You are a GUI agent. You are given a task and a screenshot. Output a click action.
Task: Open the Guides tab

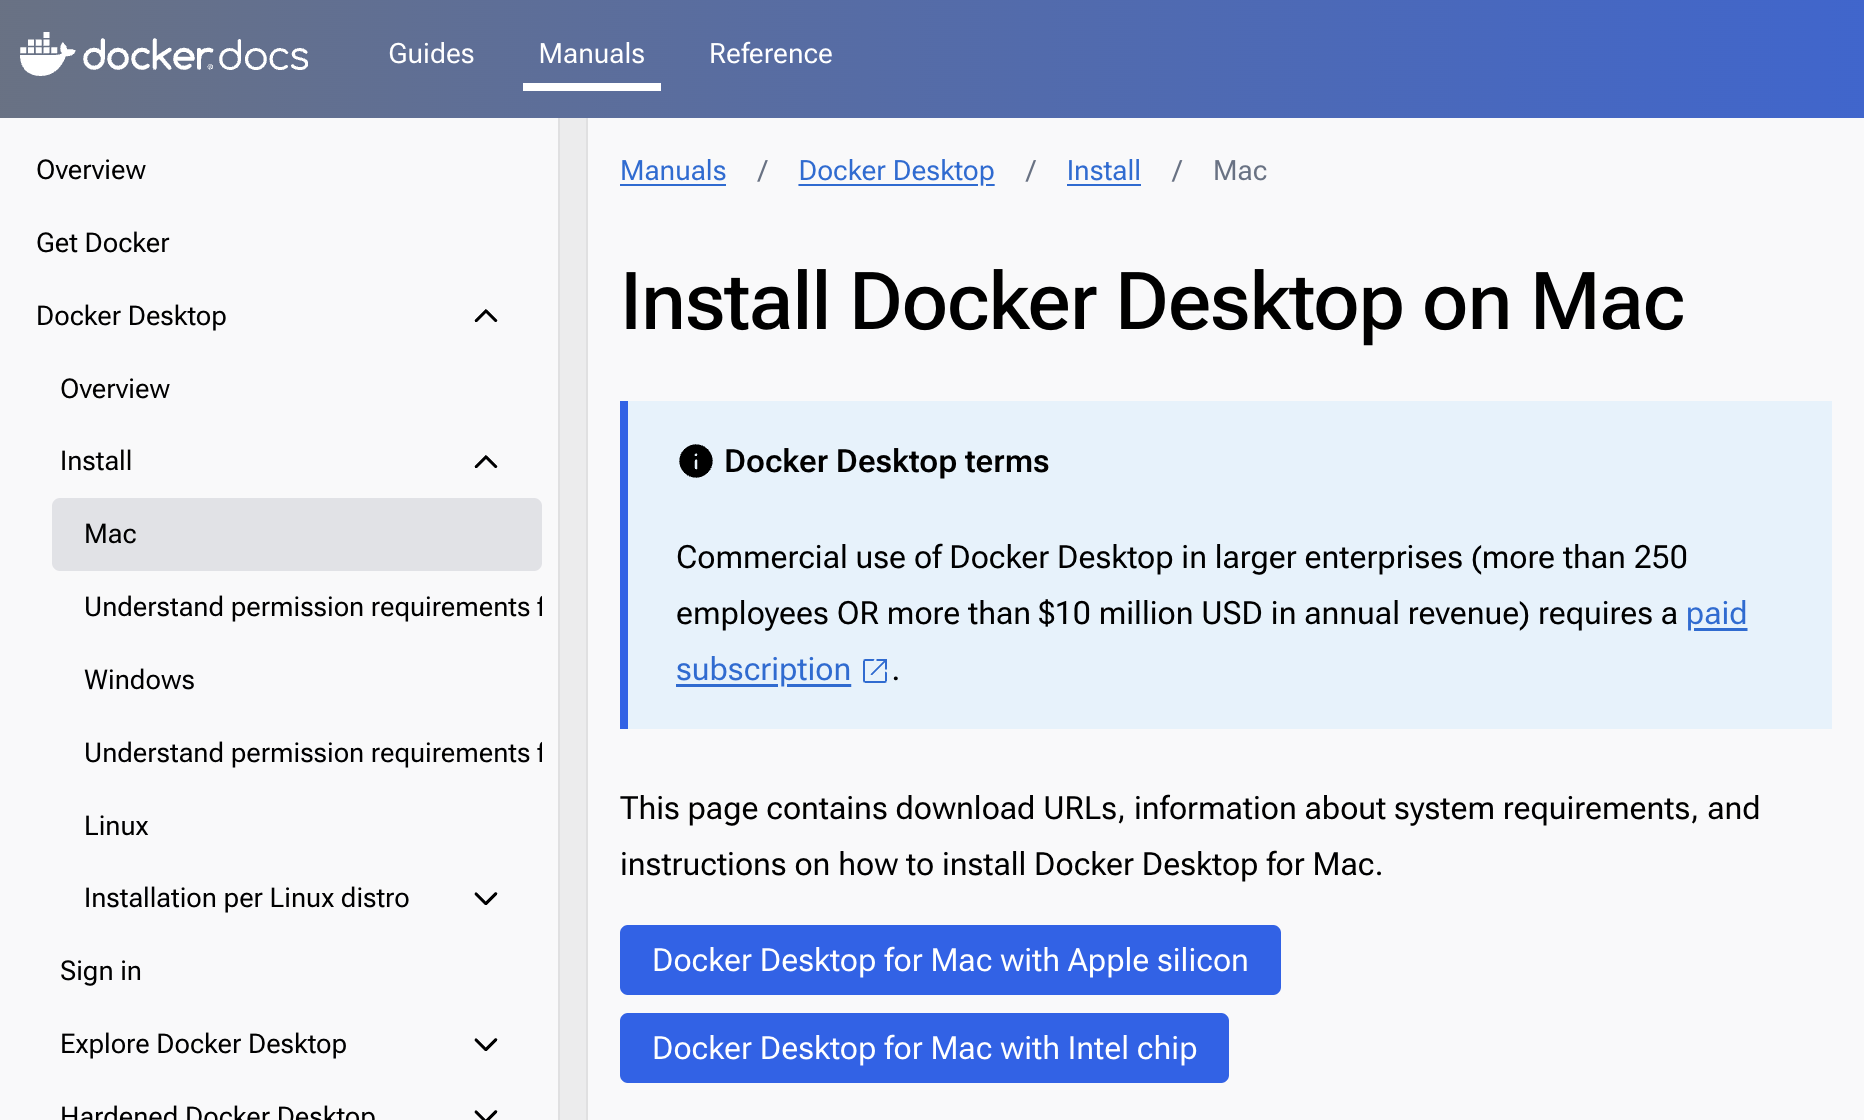click(x=431, y=54)
